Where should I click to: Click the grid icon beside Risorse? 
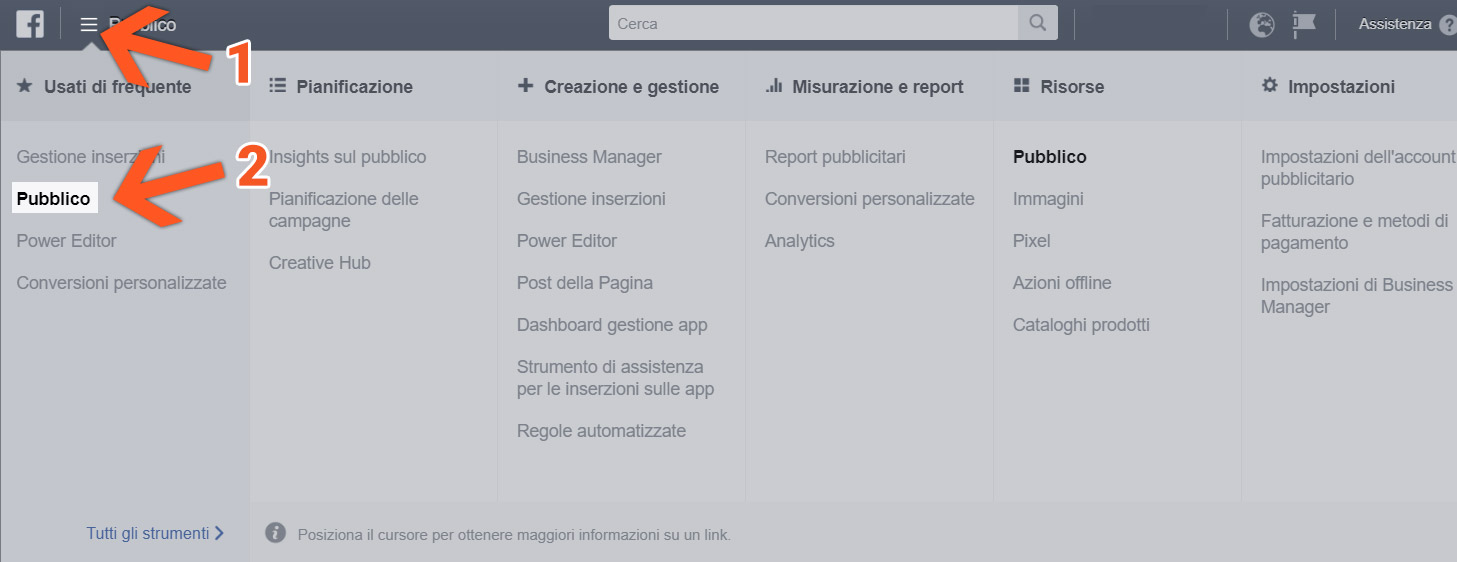(x=1021, y=86)
